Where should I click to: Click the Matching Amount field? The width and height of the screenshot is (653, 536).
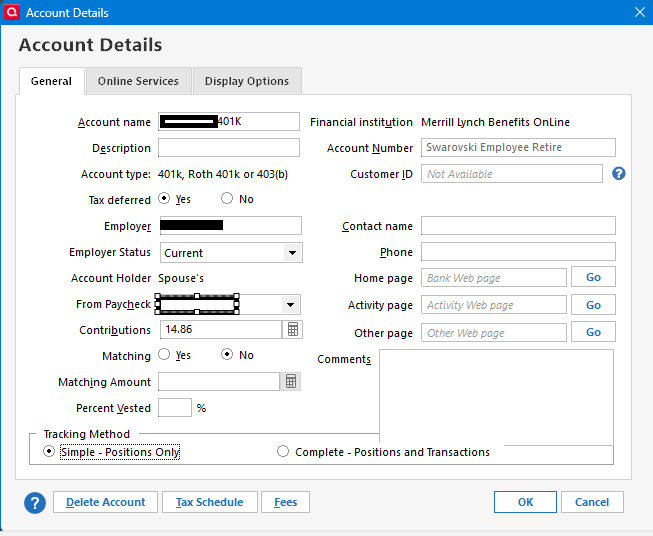[x=219, y=381]
